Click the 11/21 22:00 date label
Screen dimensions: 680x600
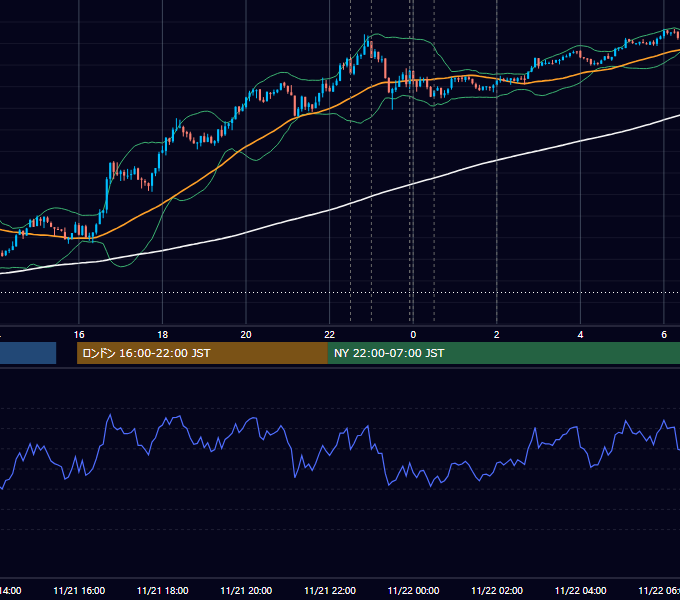pos(330,591)
